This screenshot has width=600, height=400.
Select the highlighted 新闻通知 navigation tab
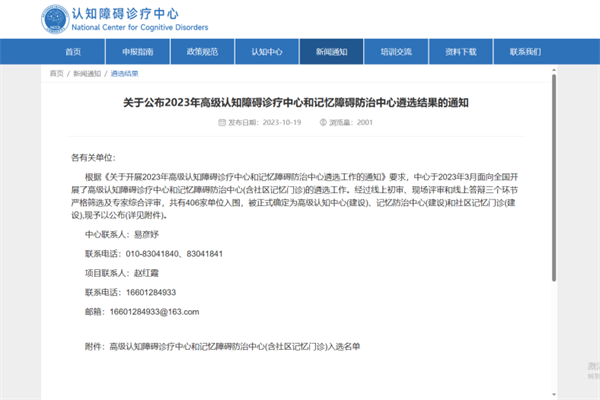[x=331, y=51]
